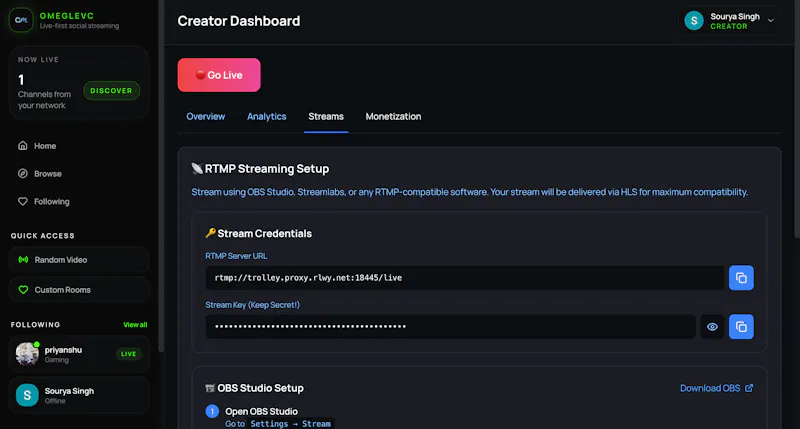Select the Streams tab
Image resolution: width=800 pixels, height=429 pixels.
326,117
